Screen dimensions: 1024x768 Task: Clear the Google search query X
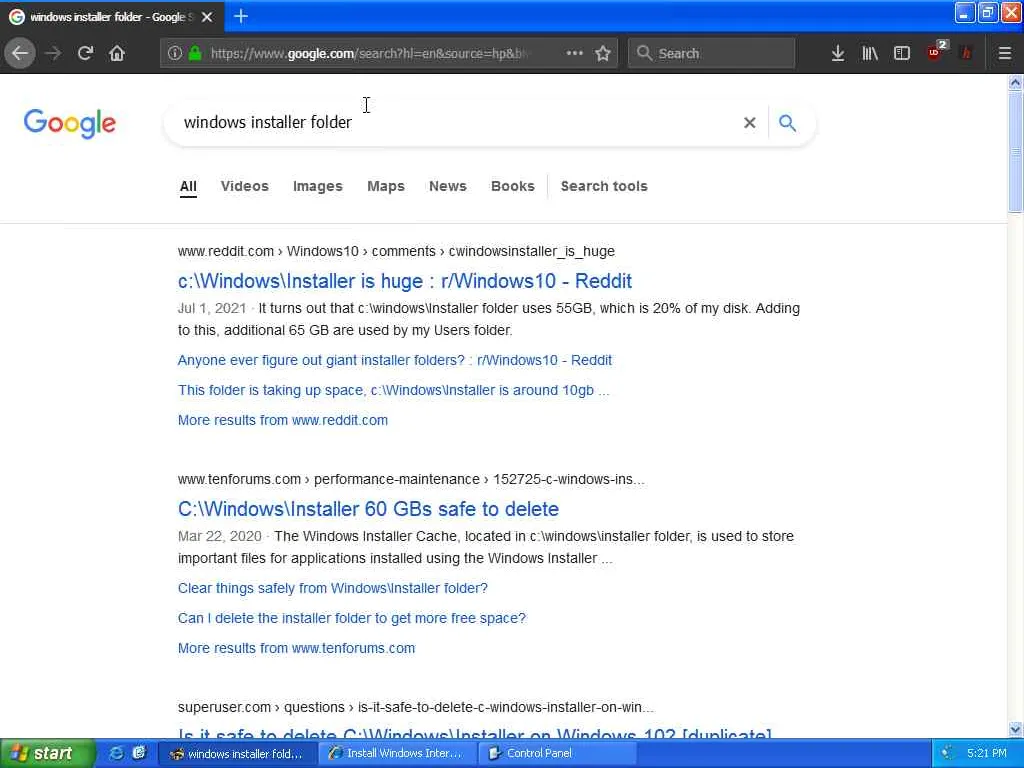[x=750, y=123]
